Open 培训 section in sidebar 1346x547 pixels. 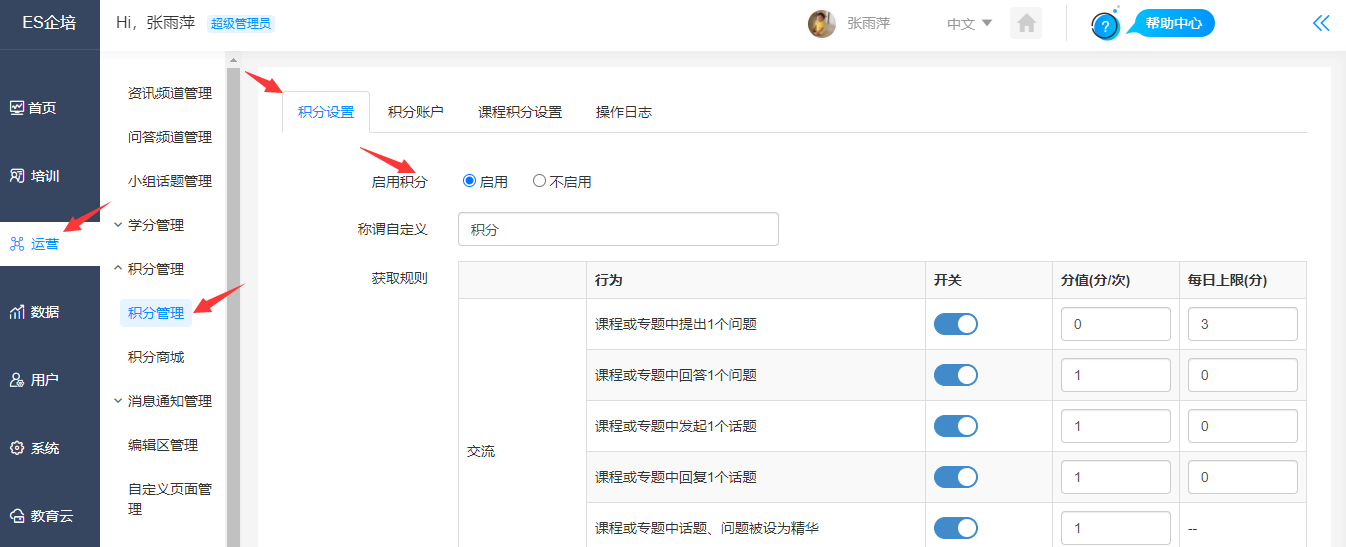click(35, 176)
